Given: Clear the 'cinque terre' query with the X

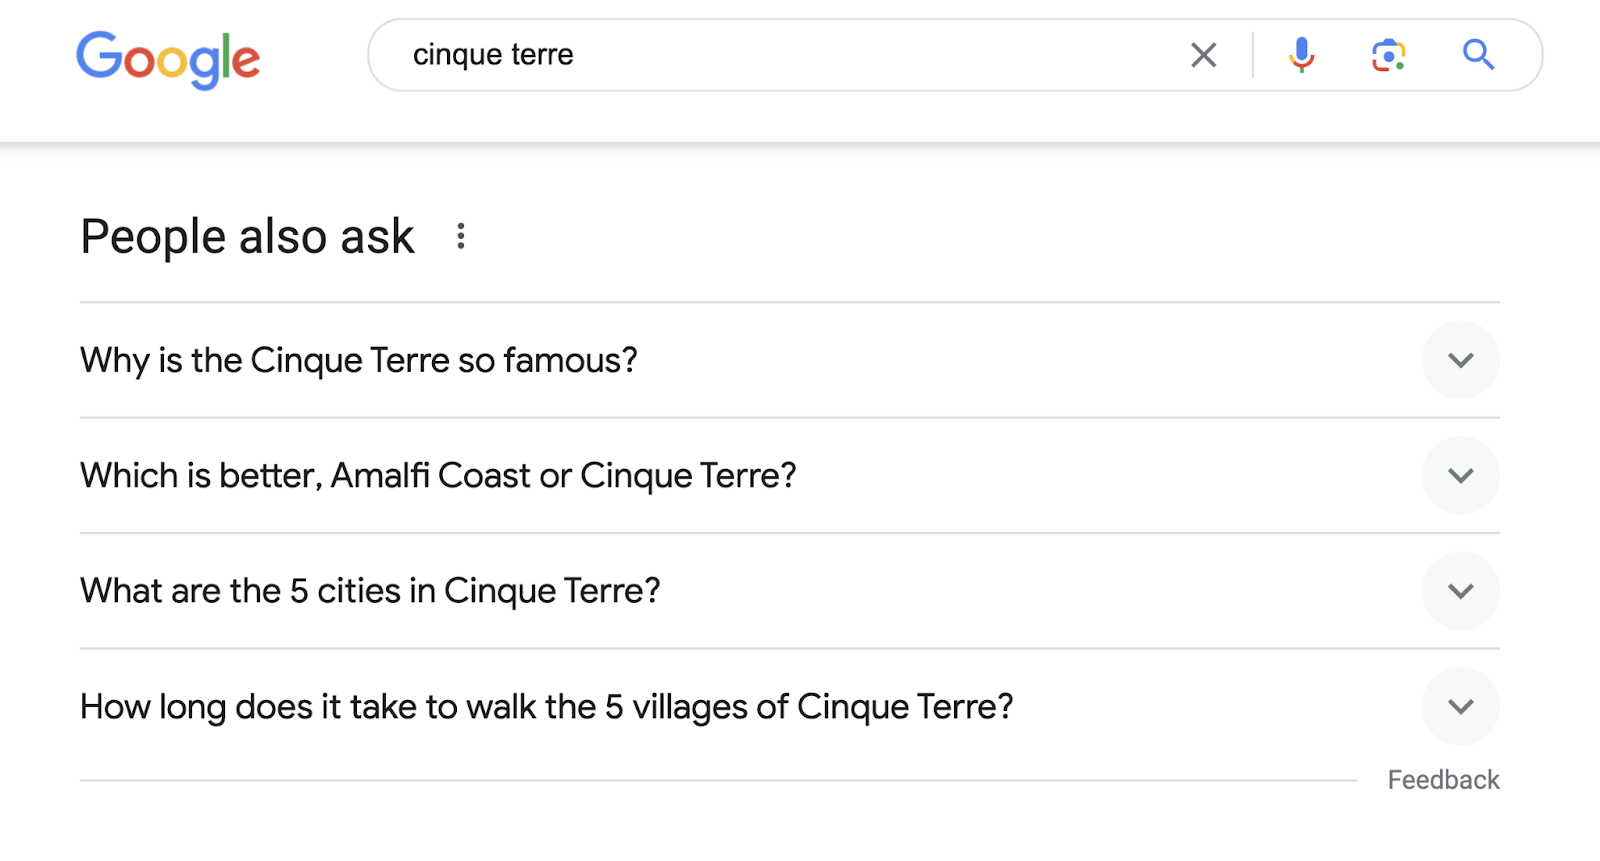Looking at the screenshot, I should (1203, 55).
